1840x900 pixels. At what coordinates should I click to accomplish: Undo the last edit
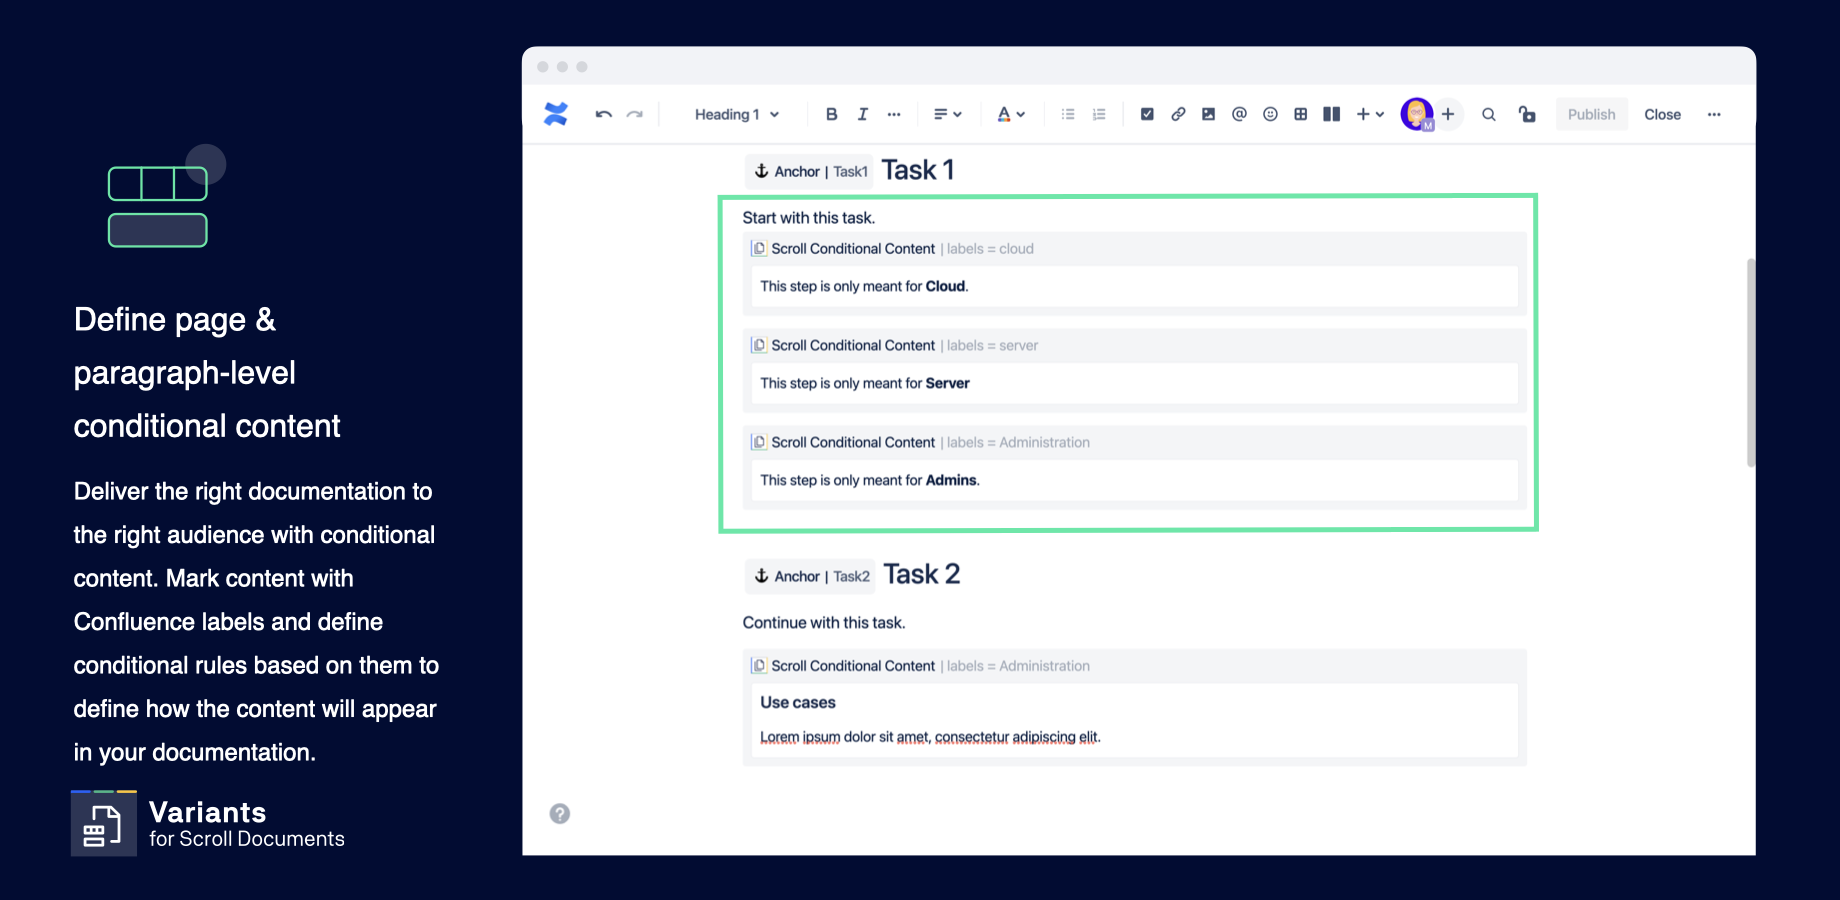[603, 114]
